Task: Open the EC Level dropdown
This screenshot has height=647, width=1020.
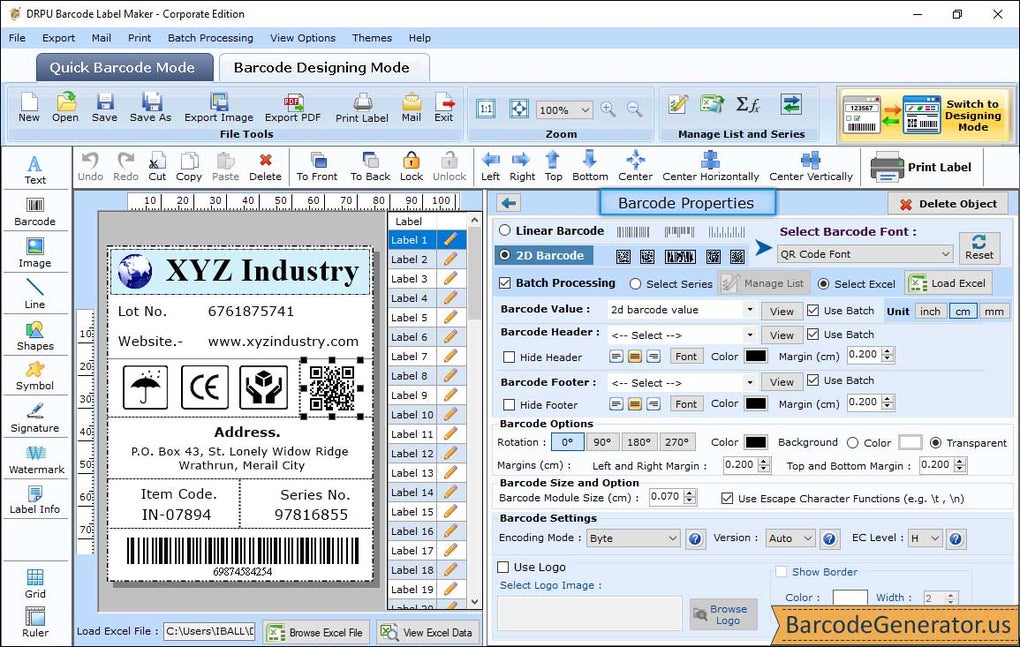Action: pyautogui.click(x=923, y=538)
